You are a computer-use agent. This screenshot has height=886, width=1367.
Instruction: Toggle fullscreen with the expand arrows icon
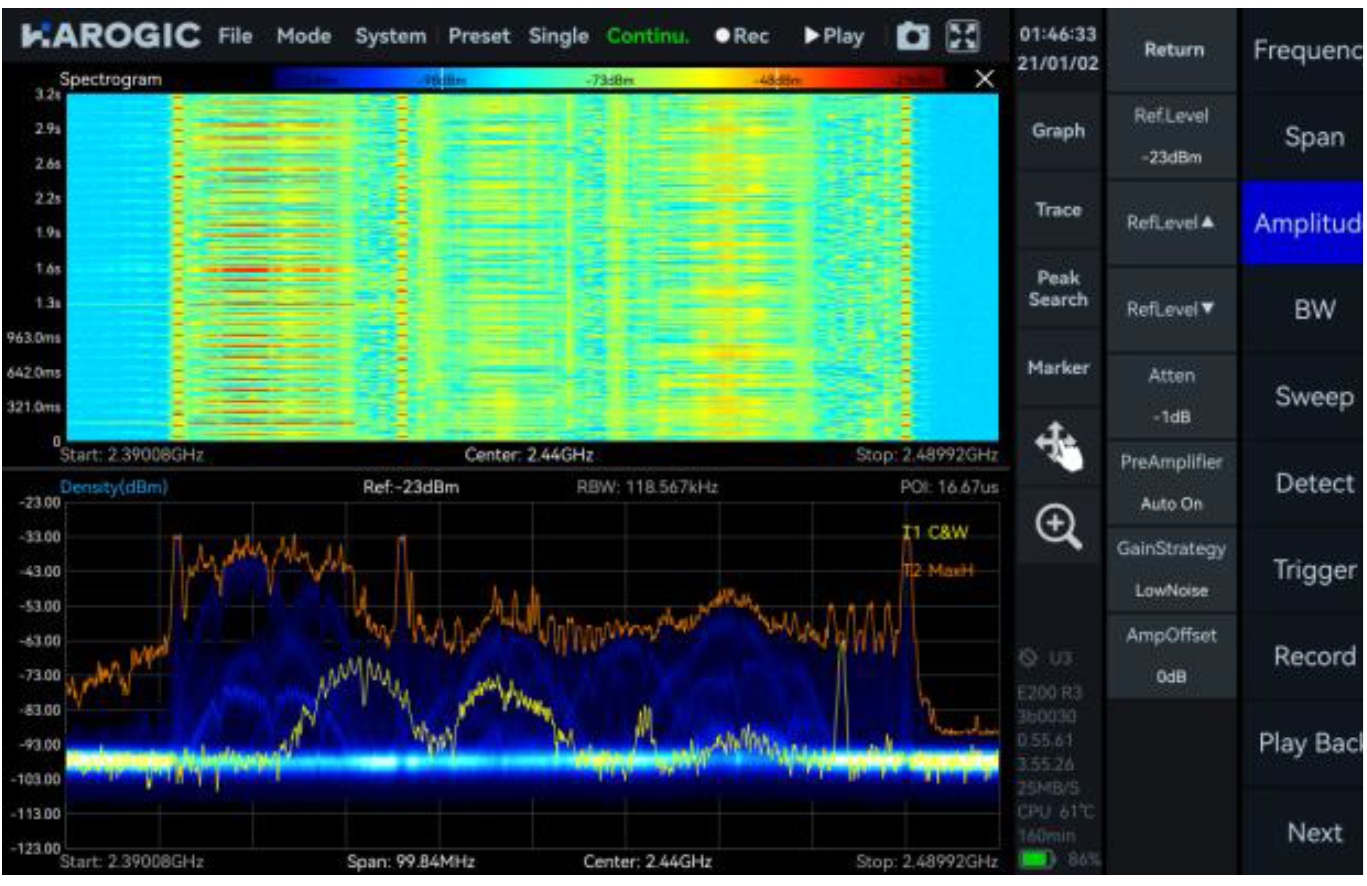pyautogui.click(x=961, y=36)
